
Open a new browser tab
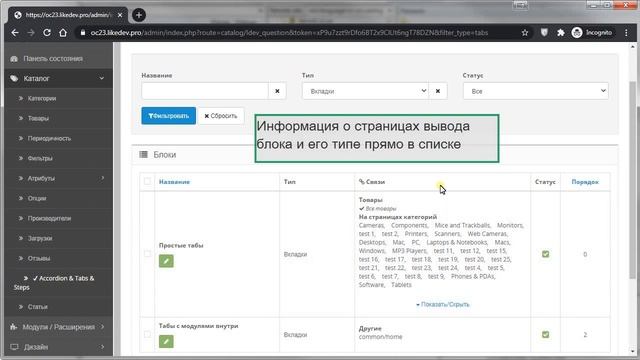pos(139,15)
